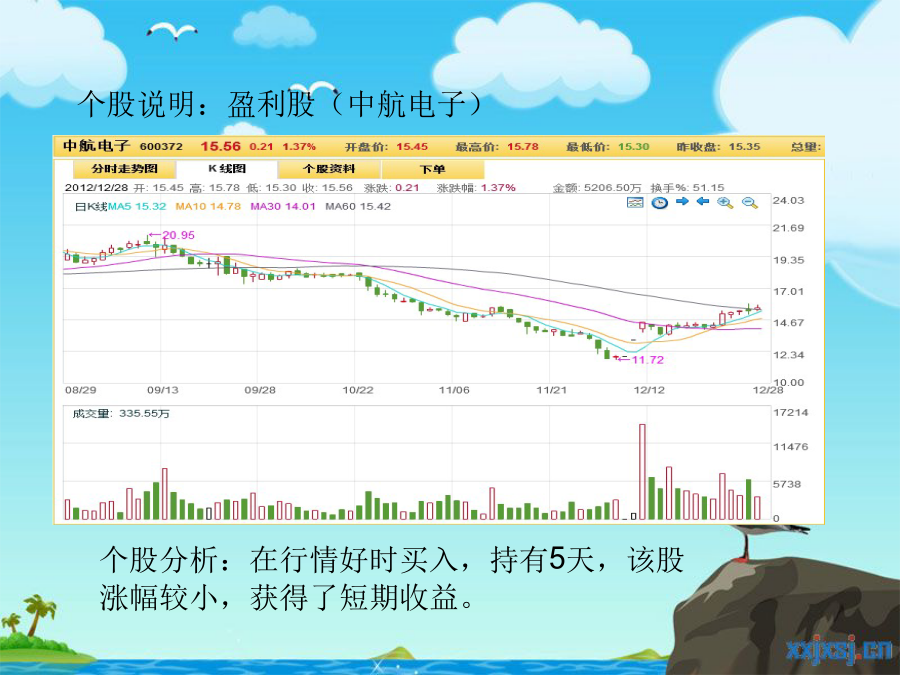Click the zoom-in magnifier icon

(726, 203)
